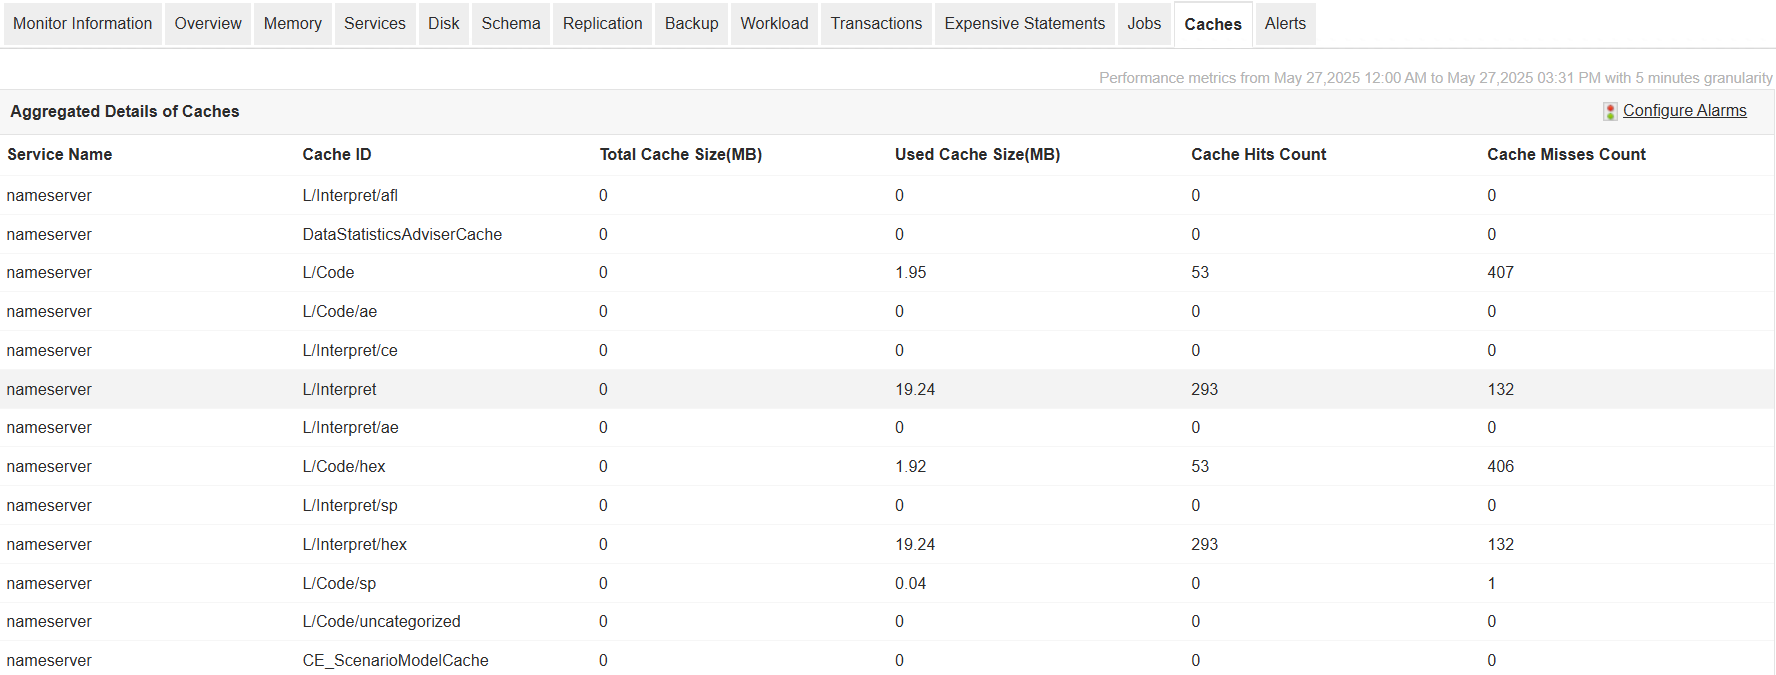
Task: Sort by the Cache Hits Count column header
Action: [1258, 154]
